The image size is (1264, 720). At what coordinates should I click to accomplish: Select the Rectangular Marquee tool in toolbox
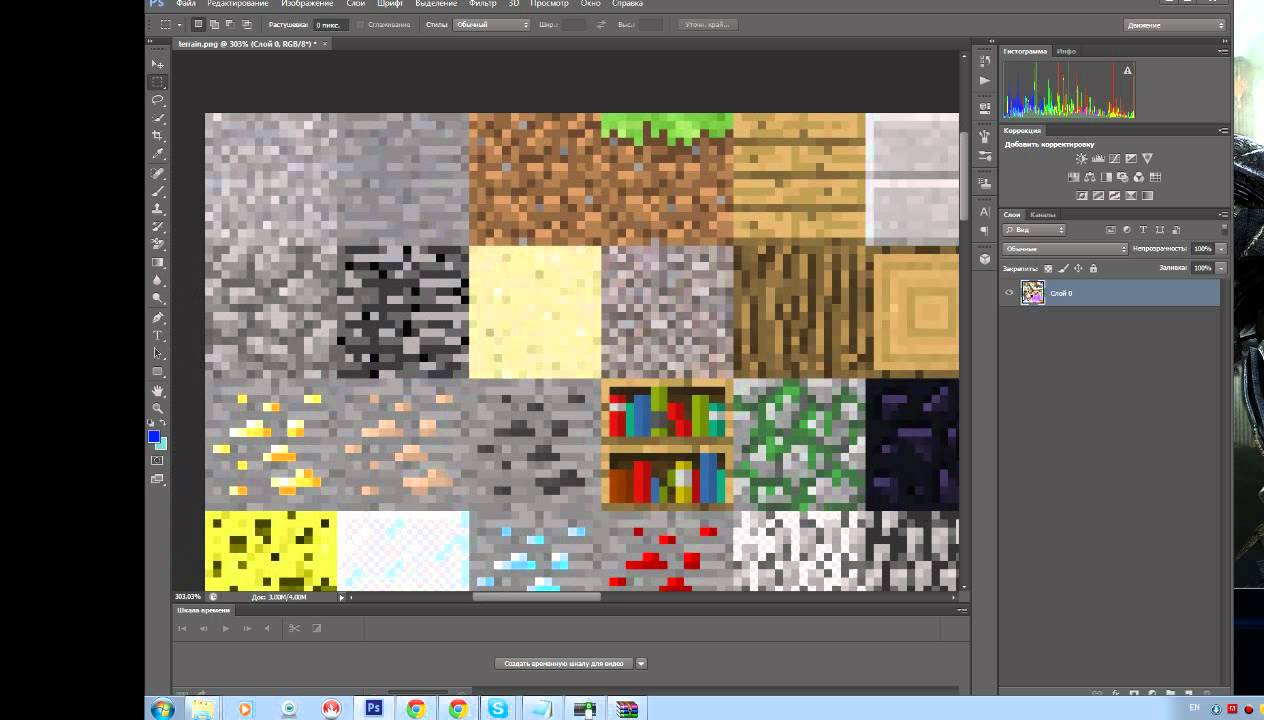coord(158,82)
